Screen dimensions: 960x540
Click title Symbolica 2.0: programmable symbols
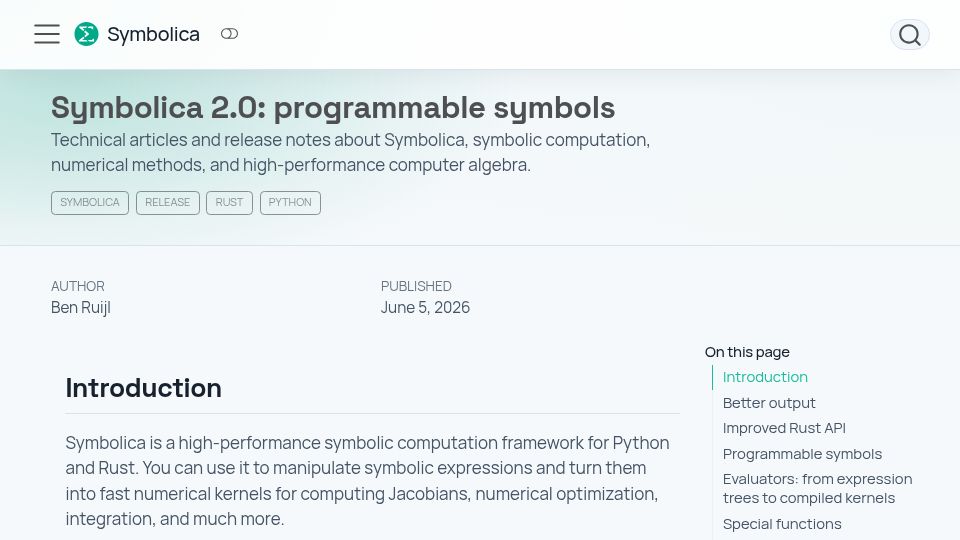click(x=333, y=108)
